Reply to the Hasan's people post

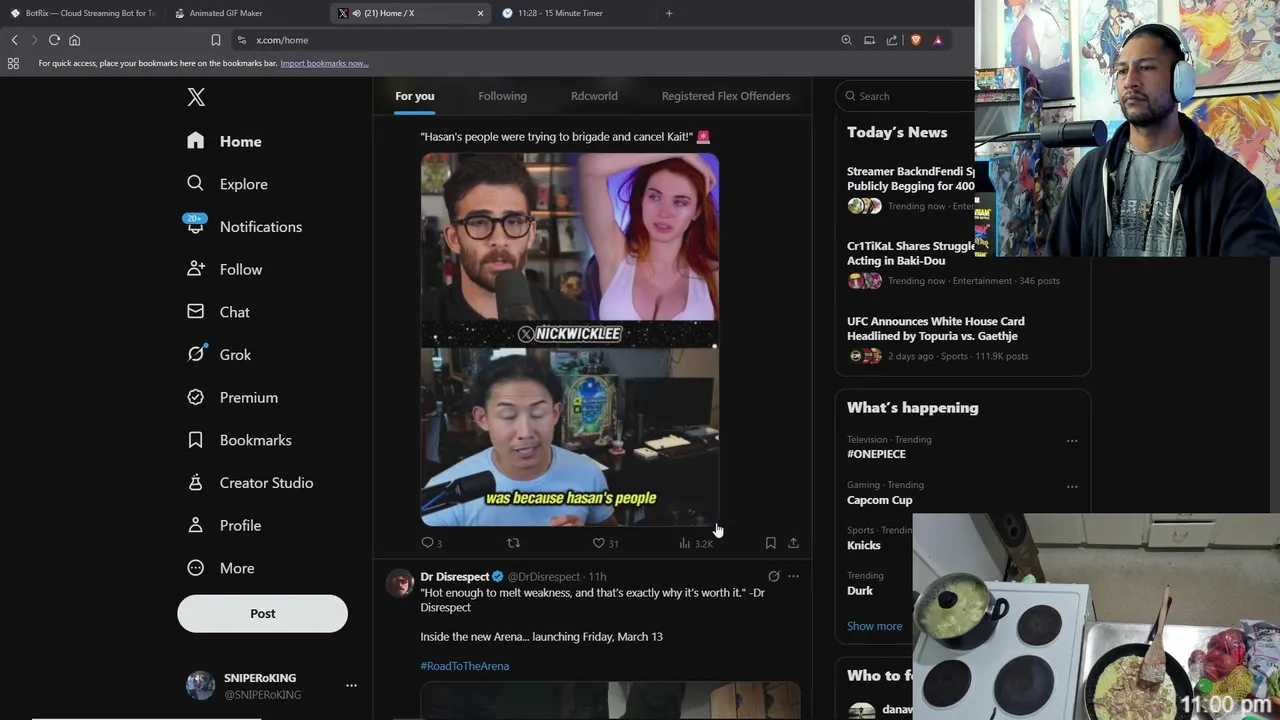pos(431,543)
